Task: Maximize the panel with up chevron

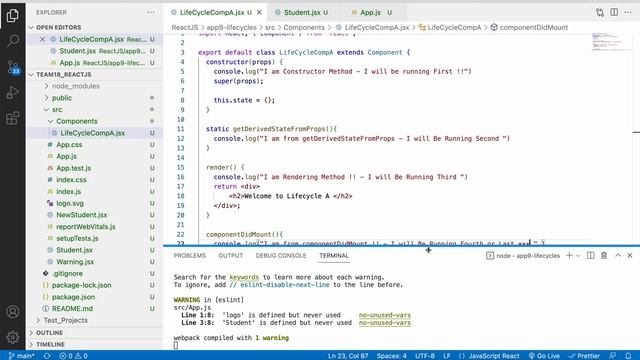Action: pos(618,256)
